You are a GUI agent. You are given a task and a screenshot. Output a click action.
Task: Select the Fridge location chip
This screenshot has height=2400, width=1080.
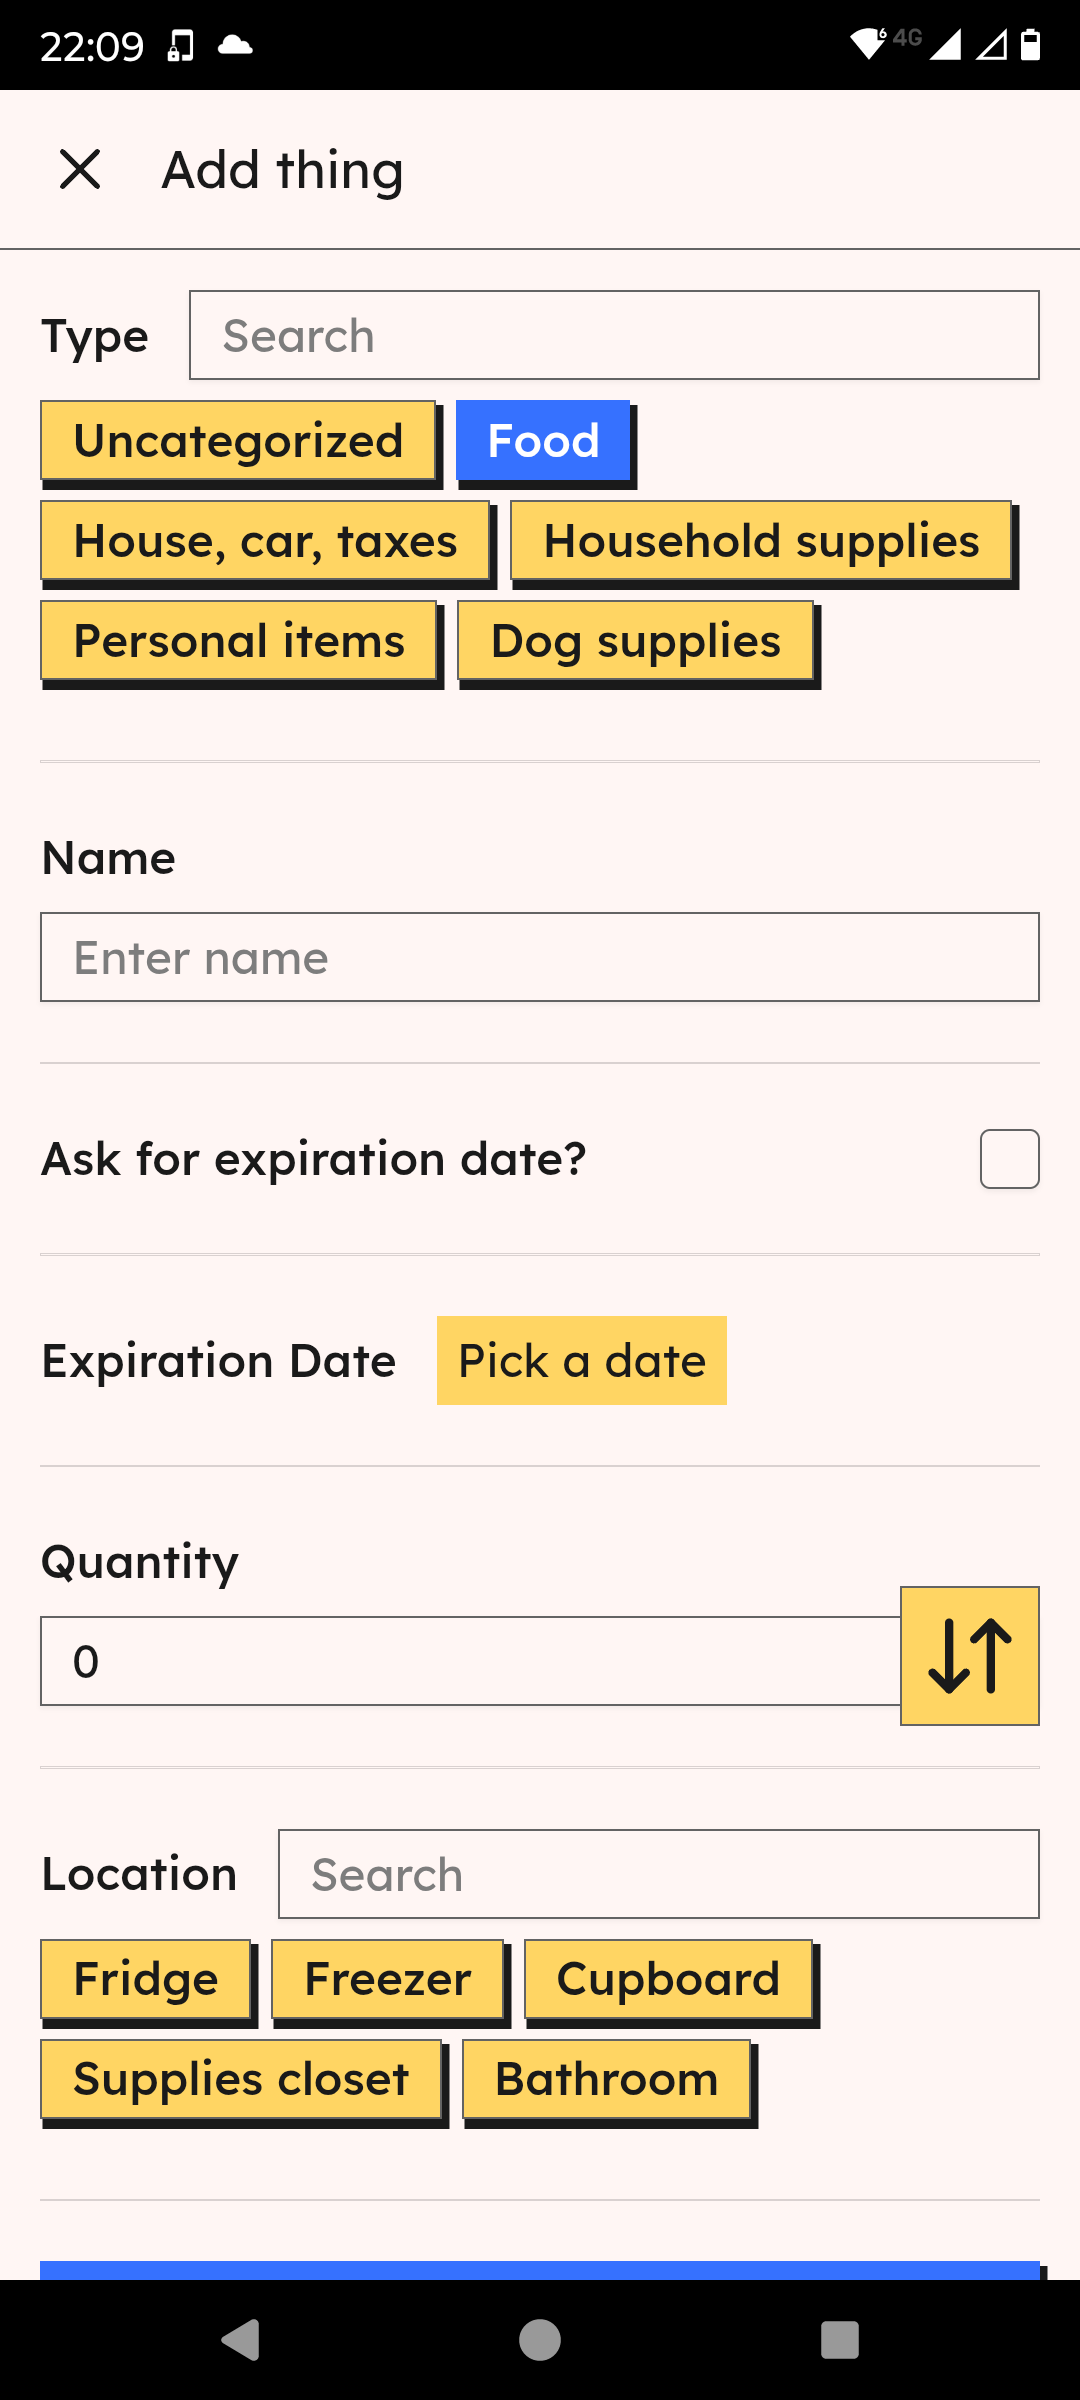click(x=146, y=1979)
